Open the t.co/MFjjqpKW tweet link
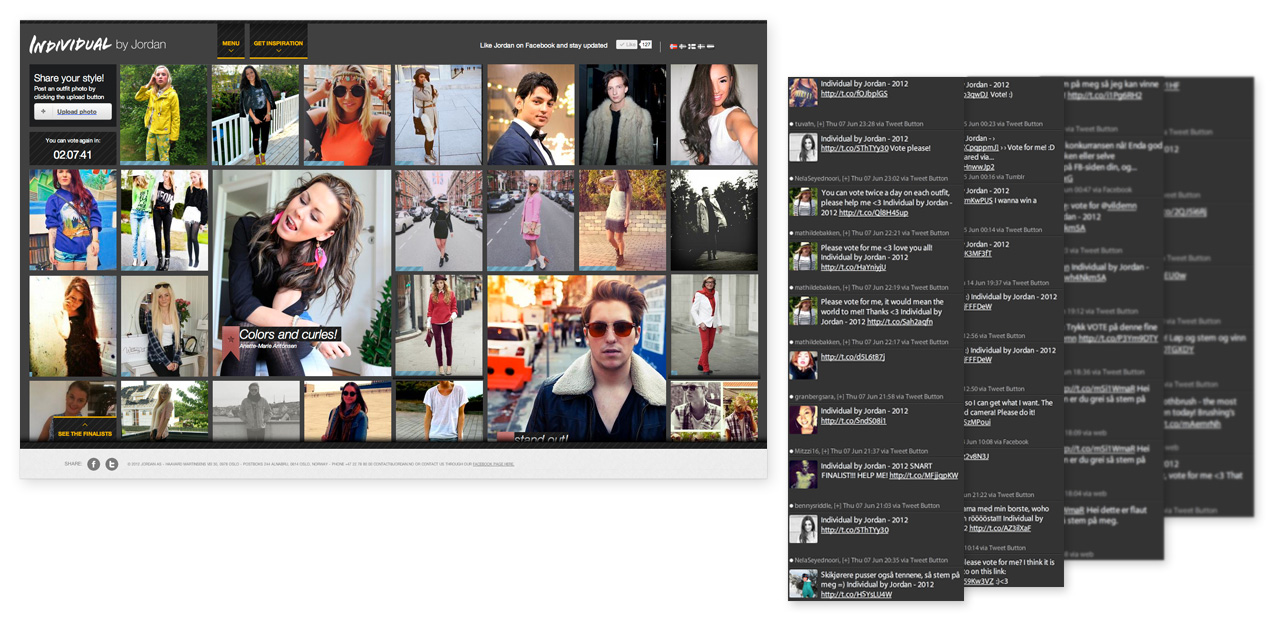 pyautogui.click(x=923, y=475)
